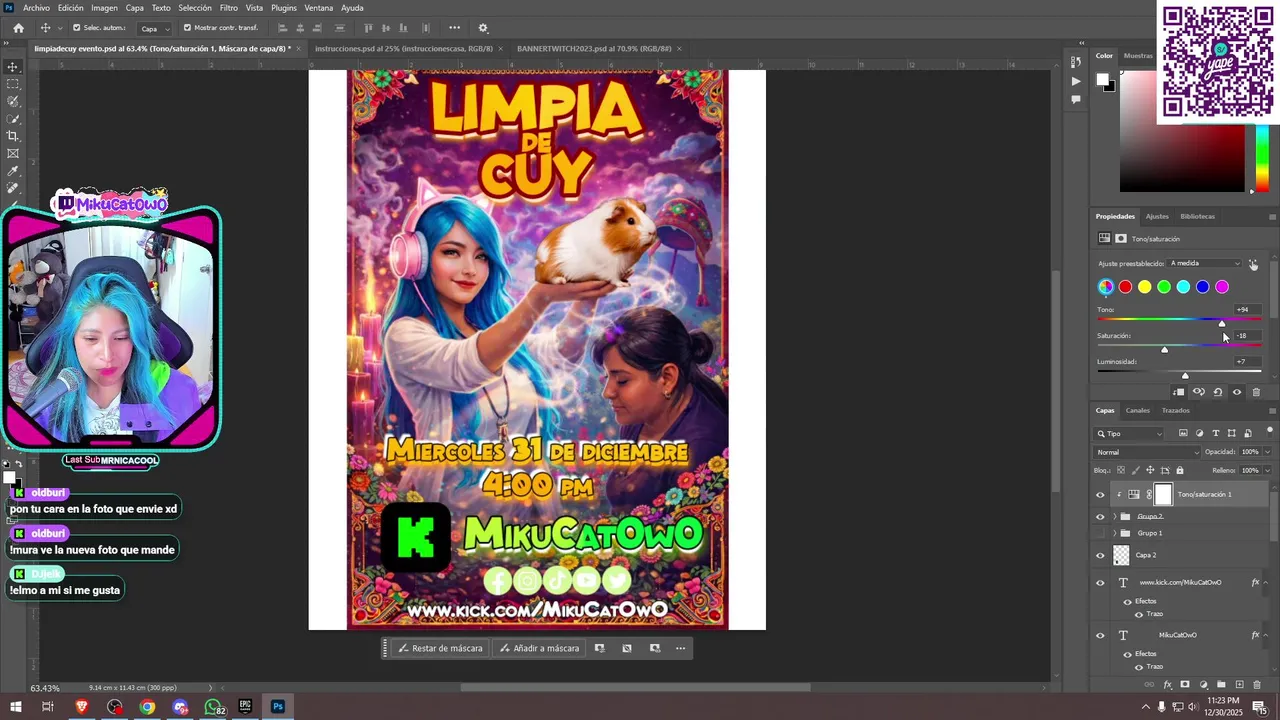Filter layers by text type
The image size is (1280, 720).
coord(1216,433)
